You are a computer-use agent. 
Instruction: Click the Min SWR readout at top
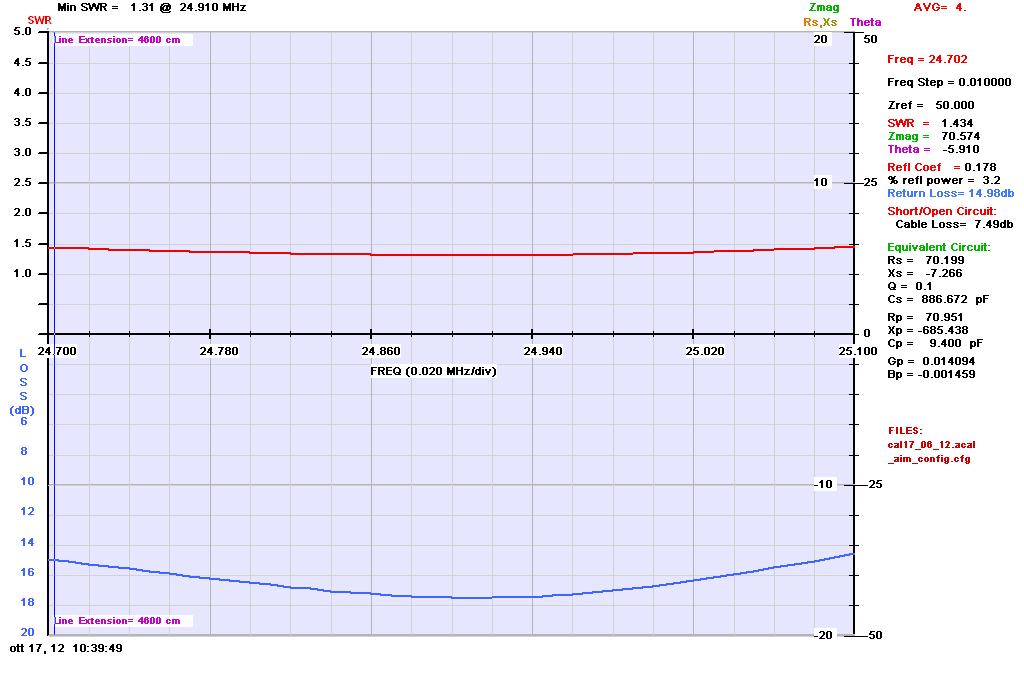coord(152,7)
